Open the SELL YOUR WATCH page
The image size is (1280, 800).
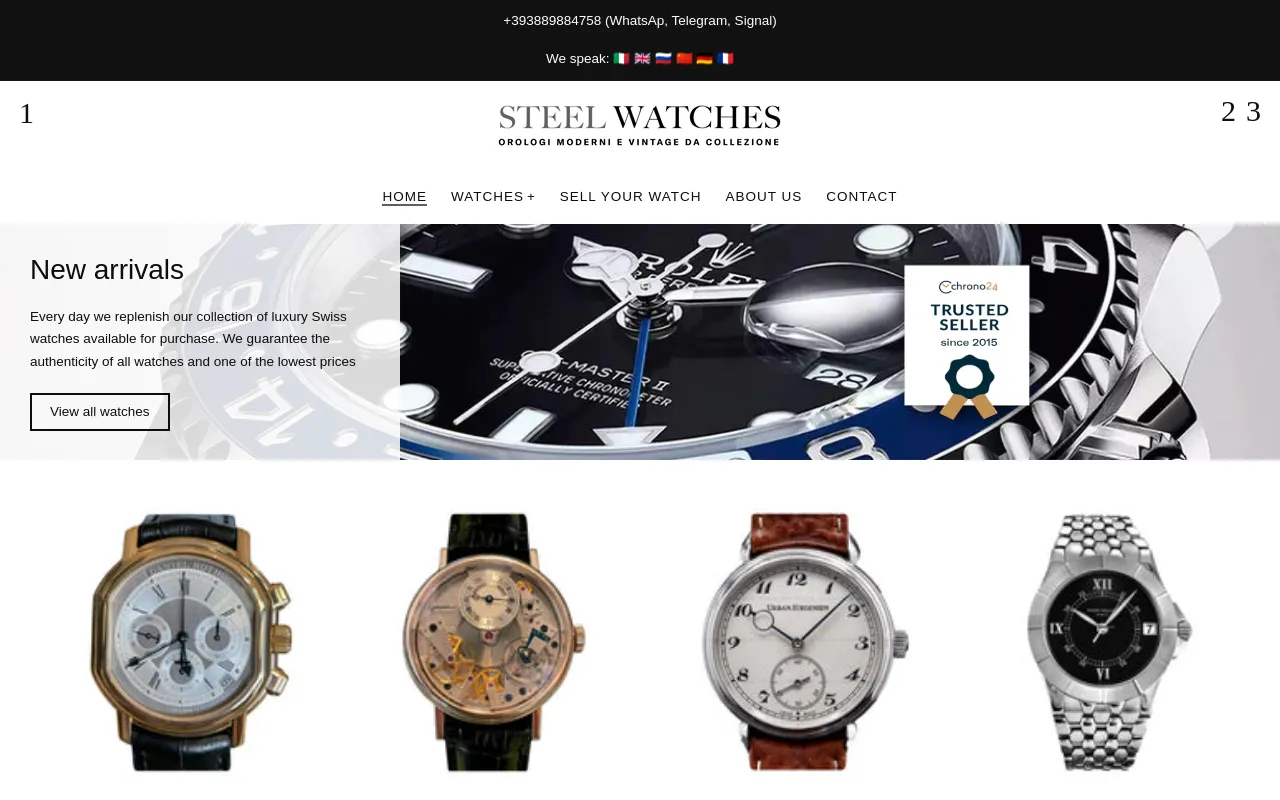tap(630, 197)
